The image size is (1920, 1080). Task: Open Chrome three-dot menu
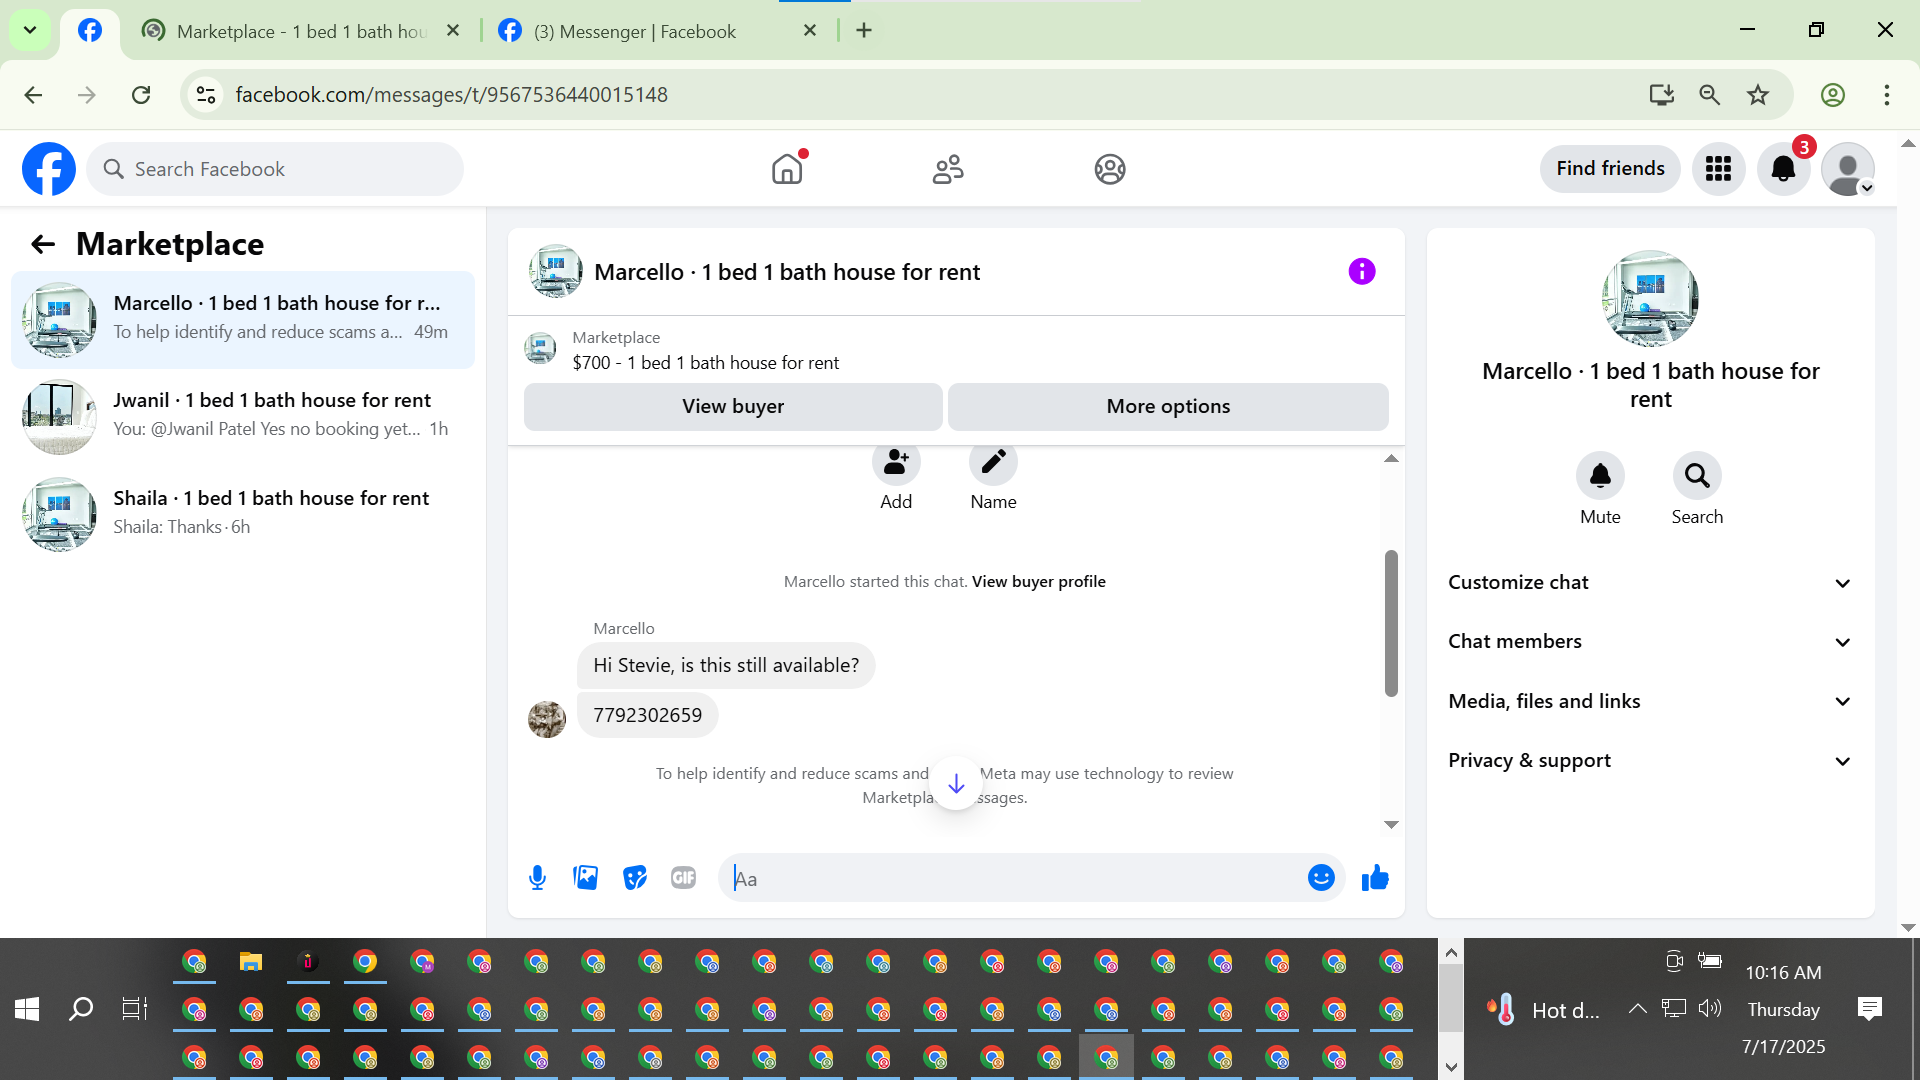[x=1887, y=95]
